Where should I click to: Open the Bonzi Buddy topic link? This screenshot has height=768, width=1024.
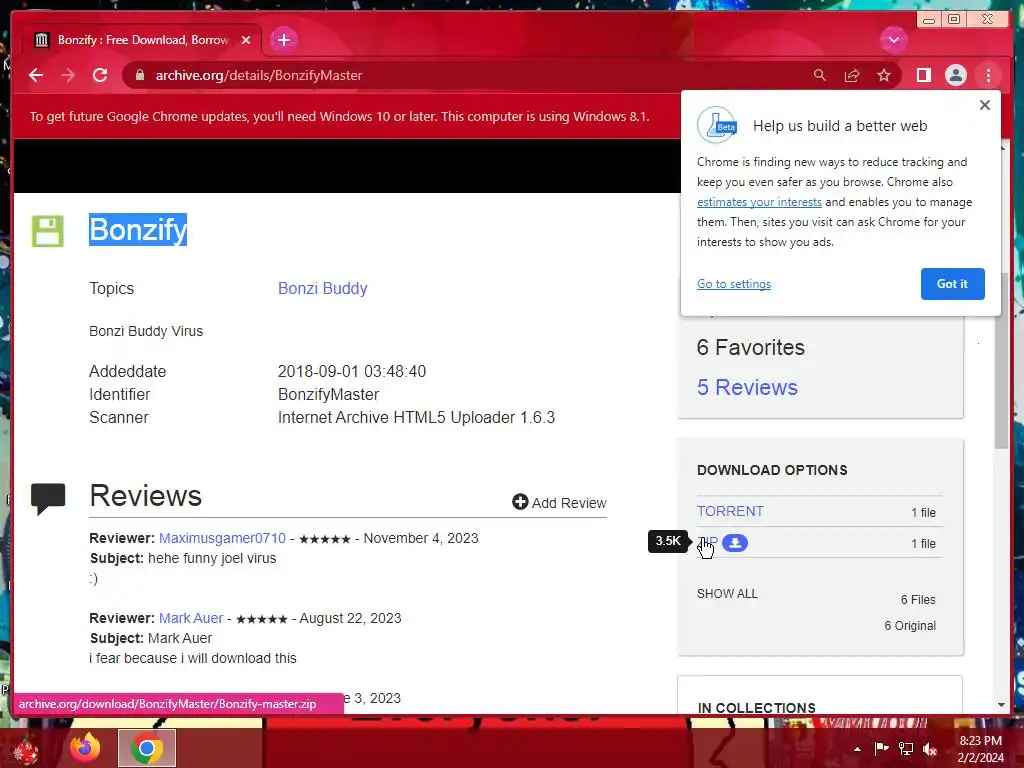[x=323, y=288]
